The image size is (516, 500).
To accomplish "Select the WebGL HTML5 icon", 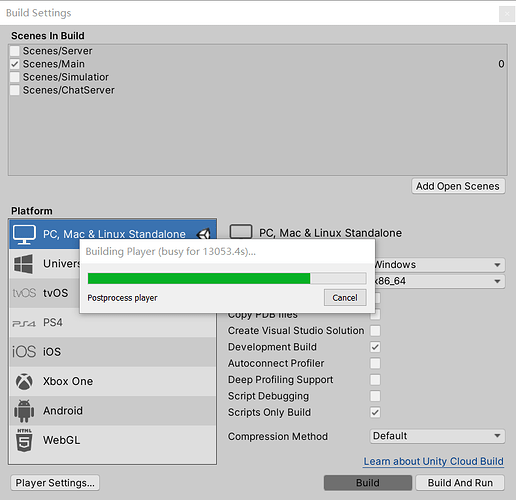I will click(24, 440).
